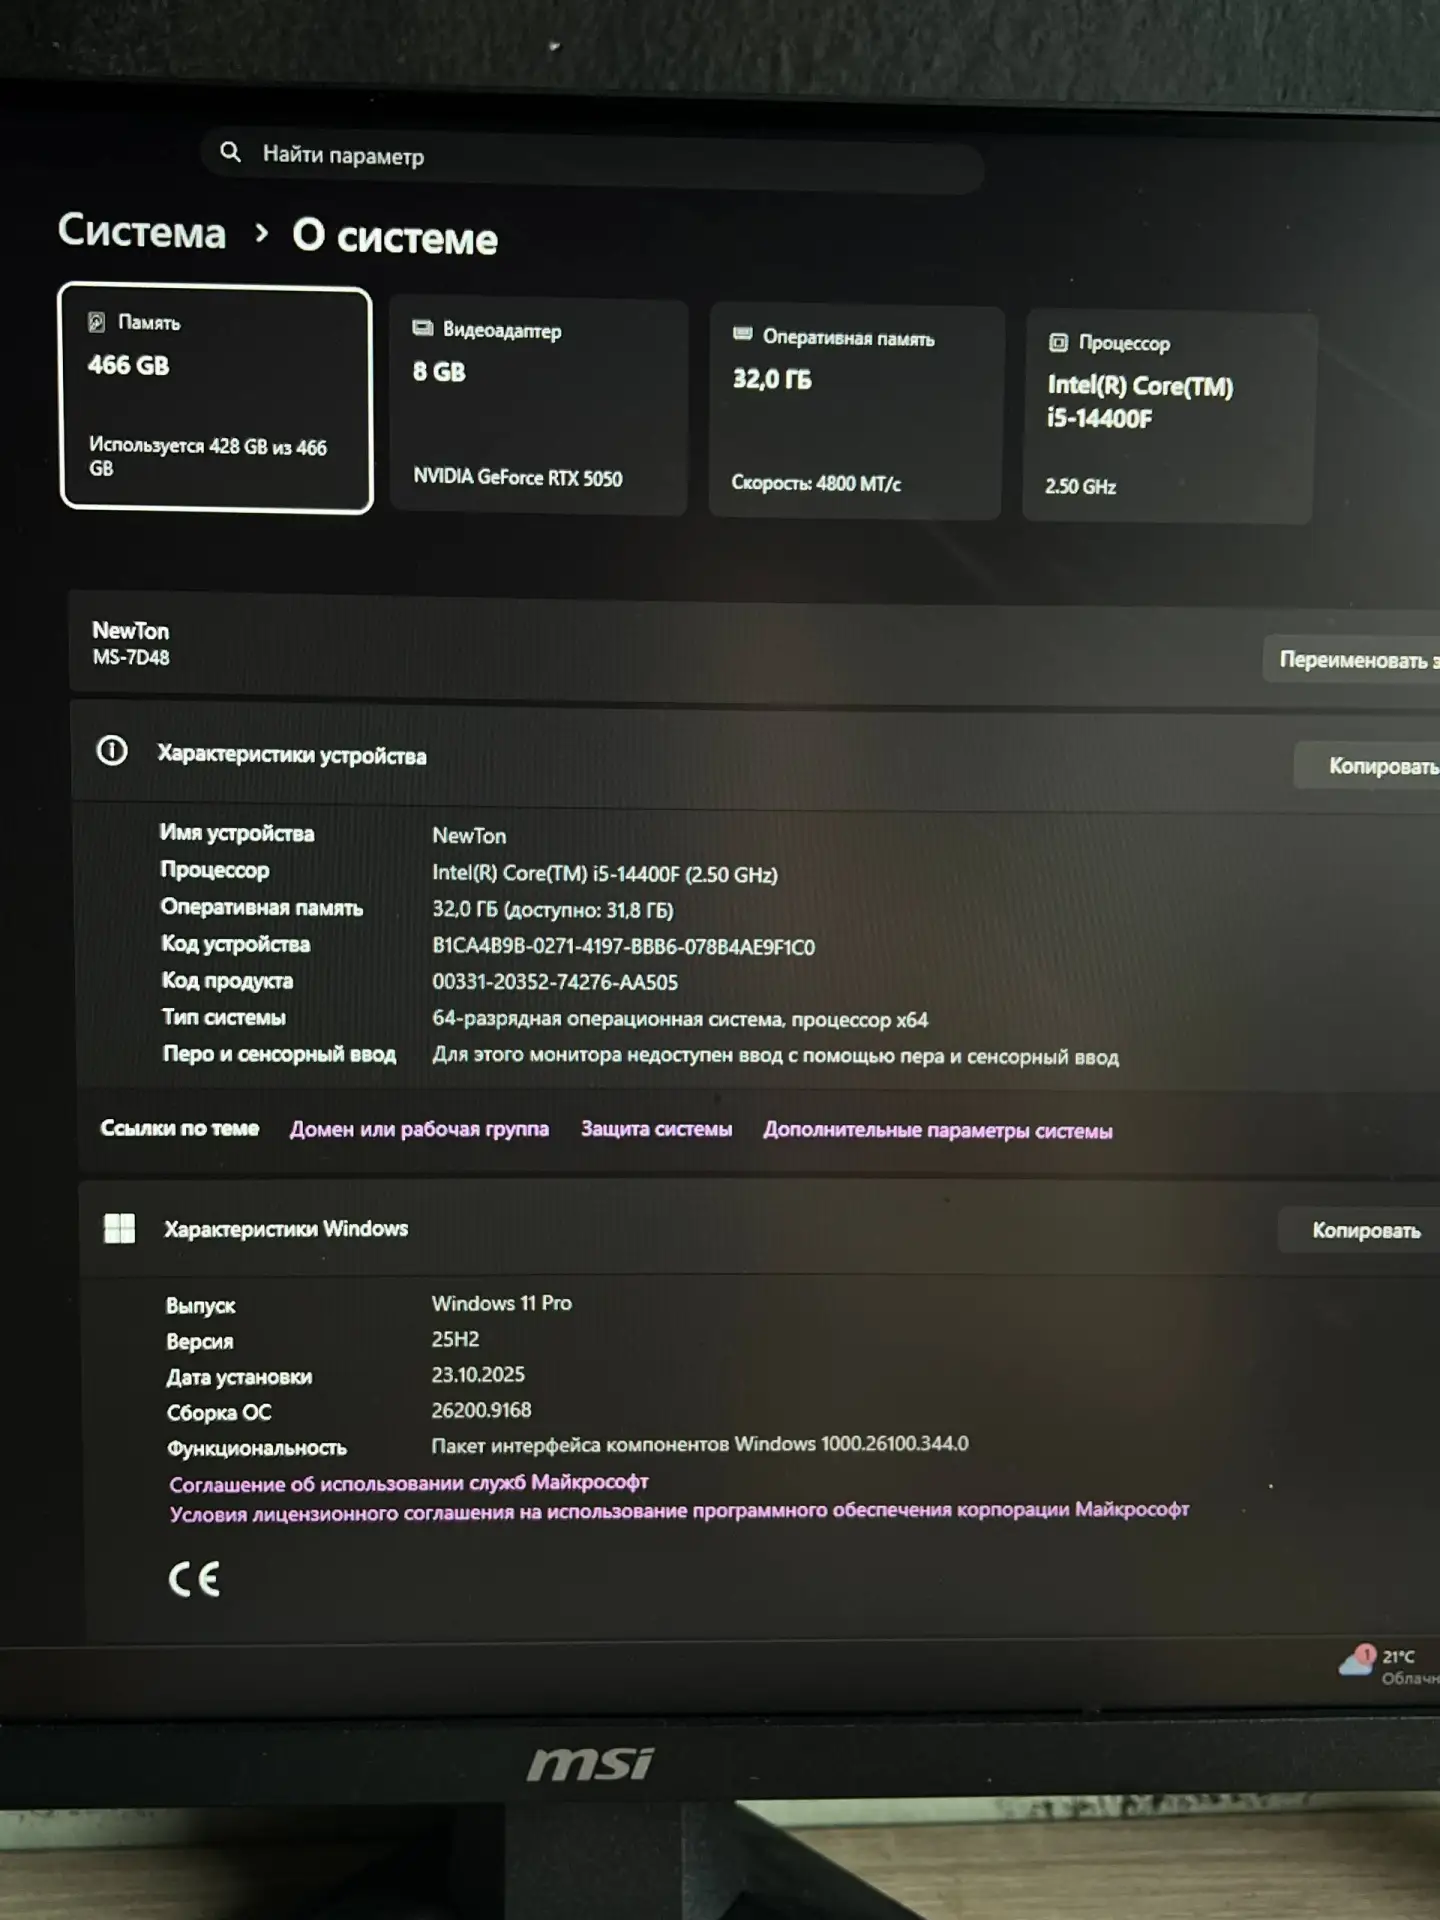This screenshot has width=1440, height=1920.
Task: Copy device specifications with Копировать
Action: [x=1368, y=765]
